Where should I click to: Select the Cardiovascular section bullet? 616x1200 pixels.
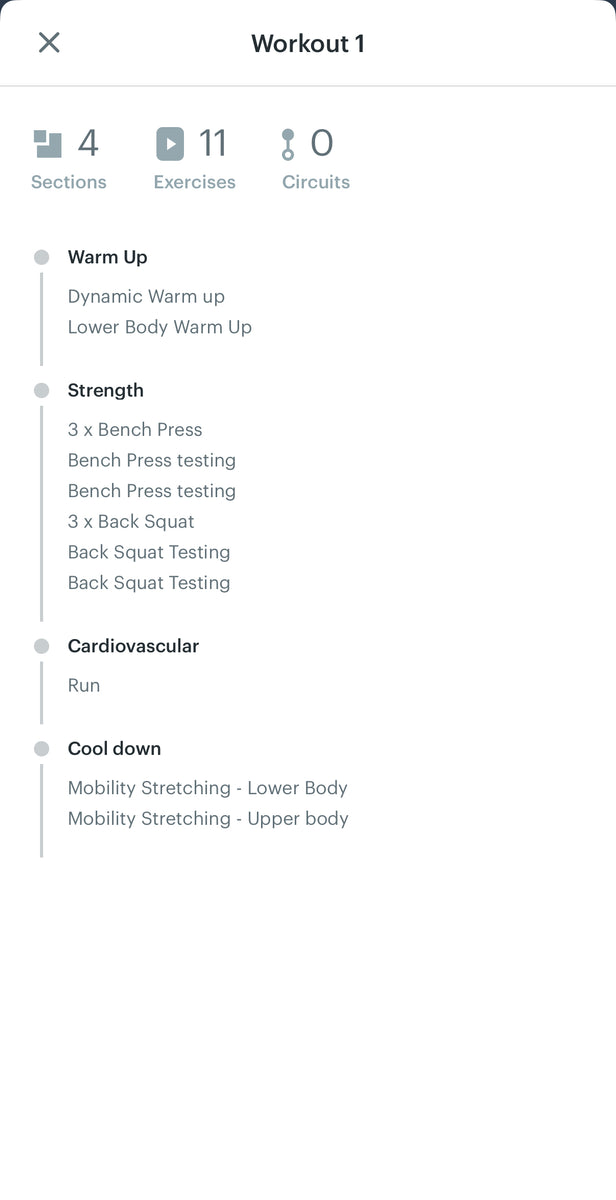point(42,646)
